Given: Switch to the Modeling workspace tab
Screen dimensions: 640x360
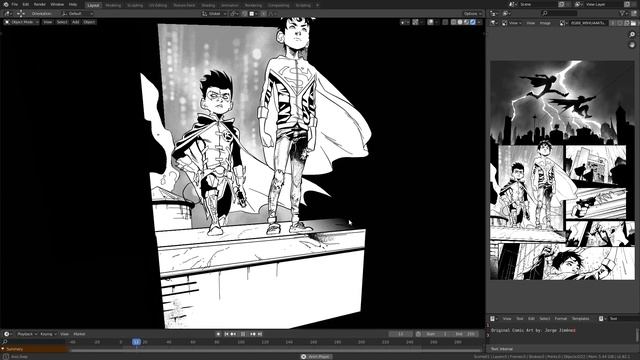Looking at the screenshot, I should pos(113,5).
